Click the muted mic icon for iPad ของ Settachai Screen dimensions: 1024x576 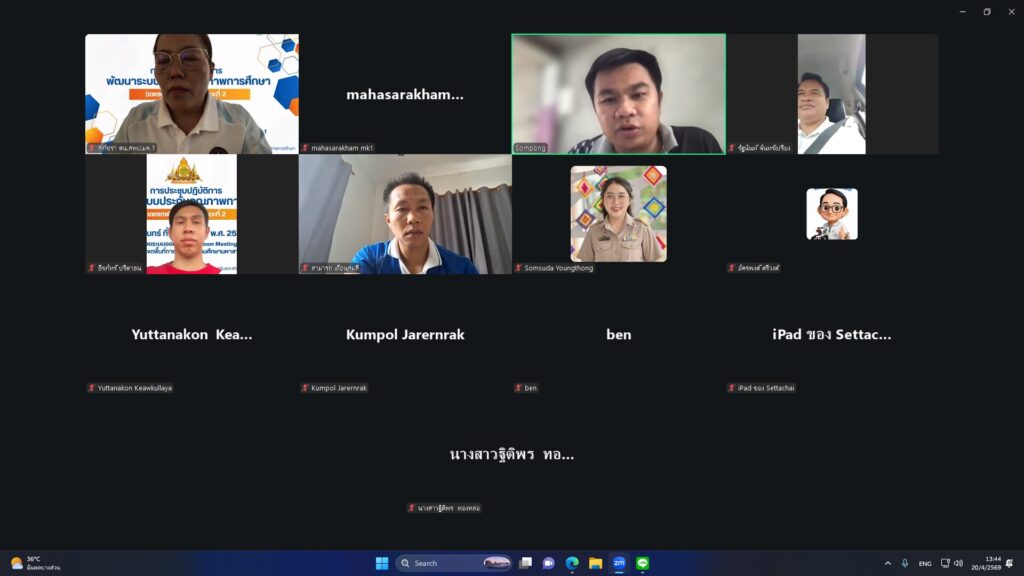[x=732, y=388]
